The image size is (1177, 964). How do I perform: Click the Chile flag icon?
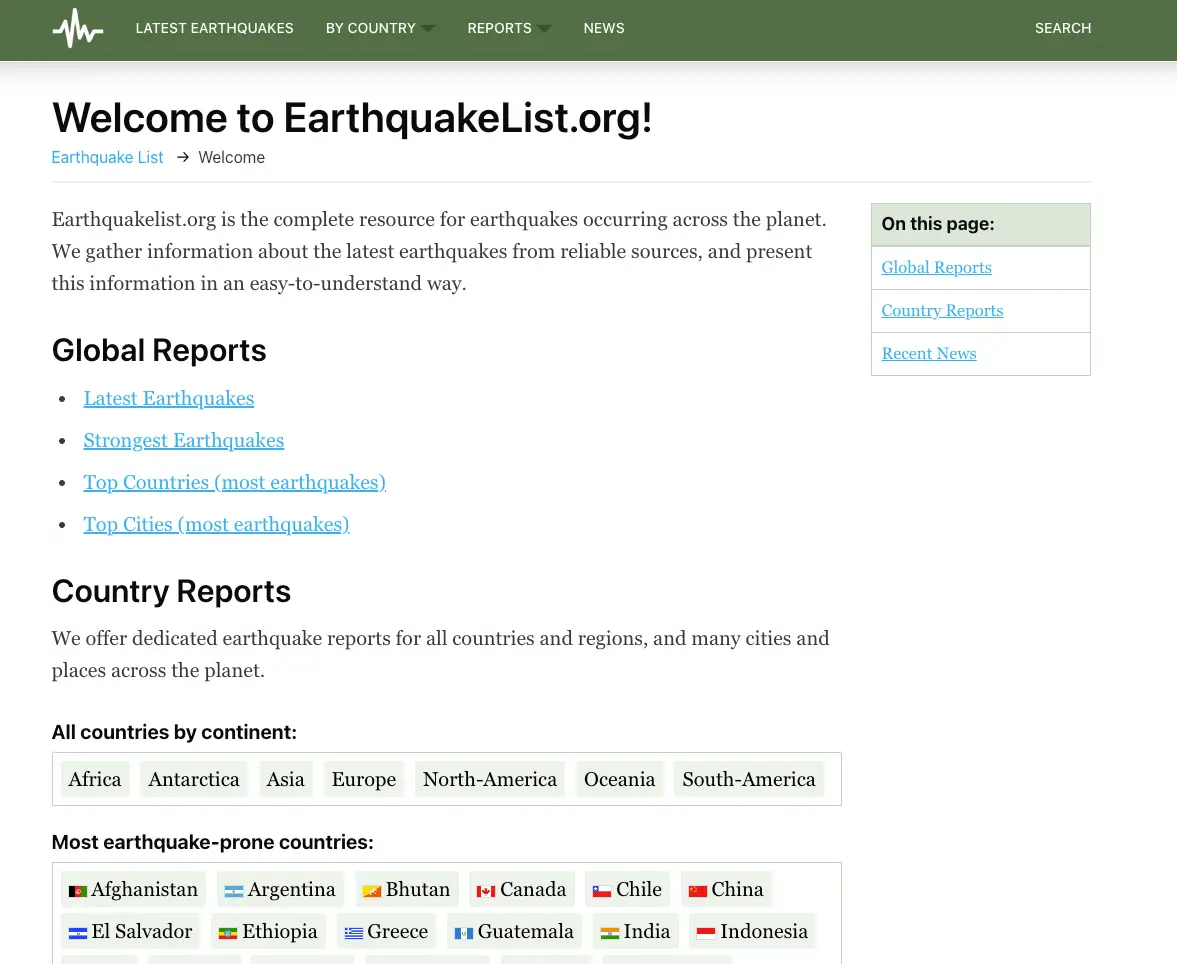pyautogui.click(x=602, y=891)
